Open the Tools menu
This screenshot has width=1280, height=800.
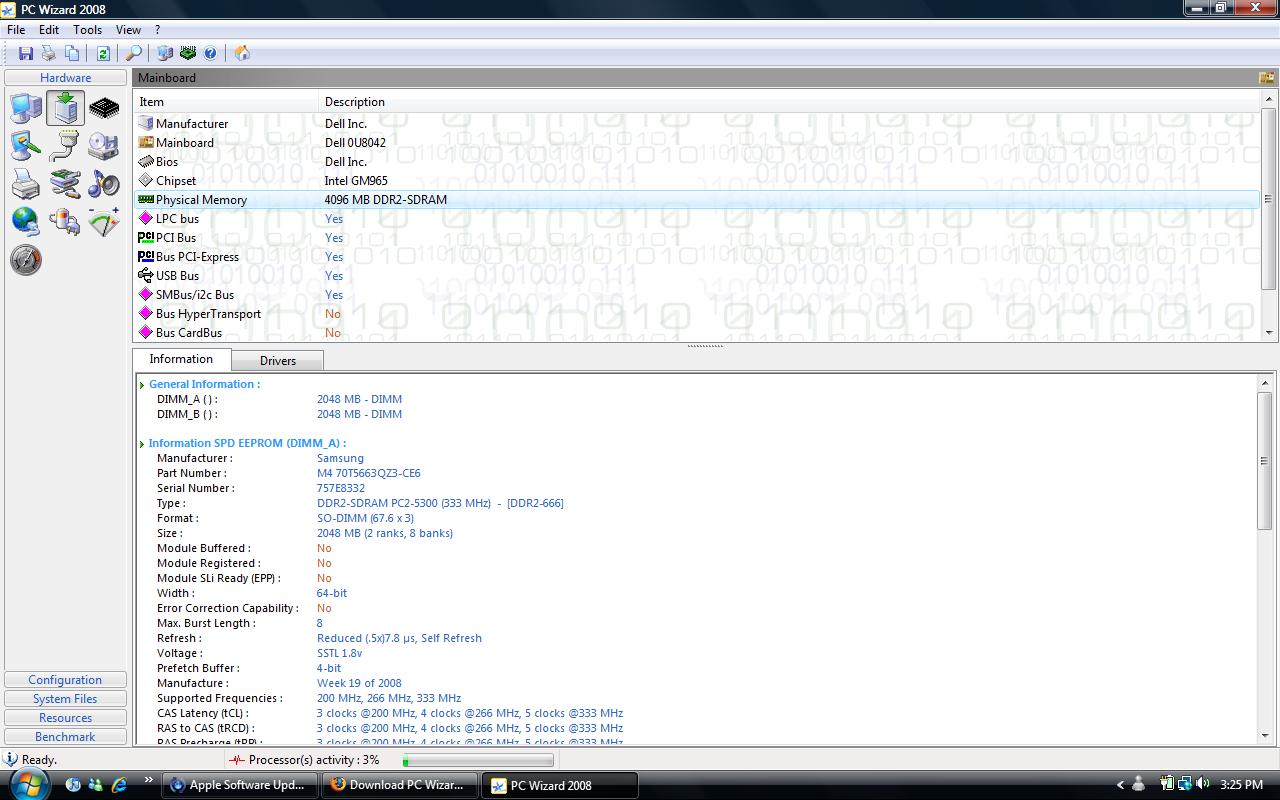pyautogui.click(x=87, y=30)
